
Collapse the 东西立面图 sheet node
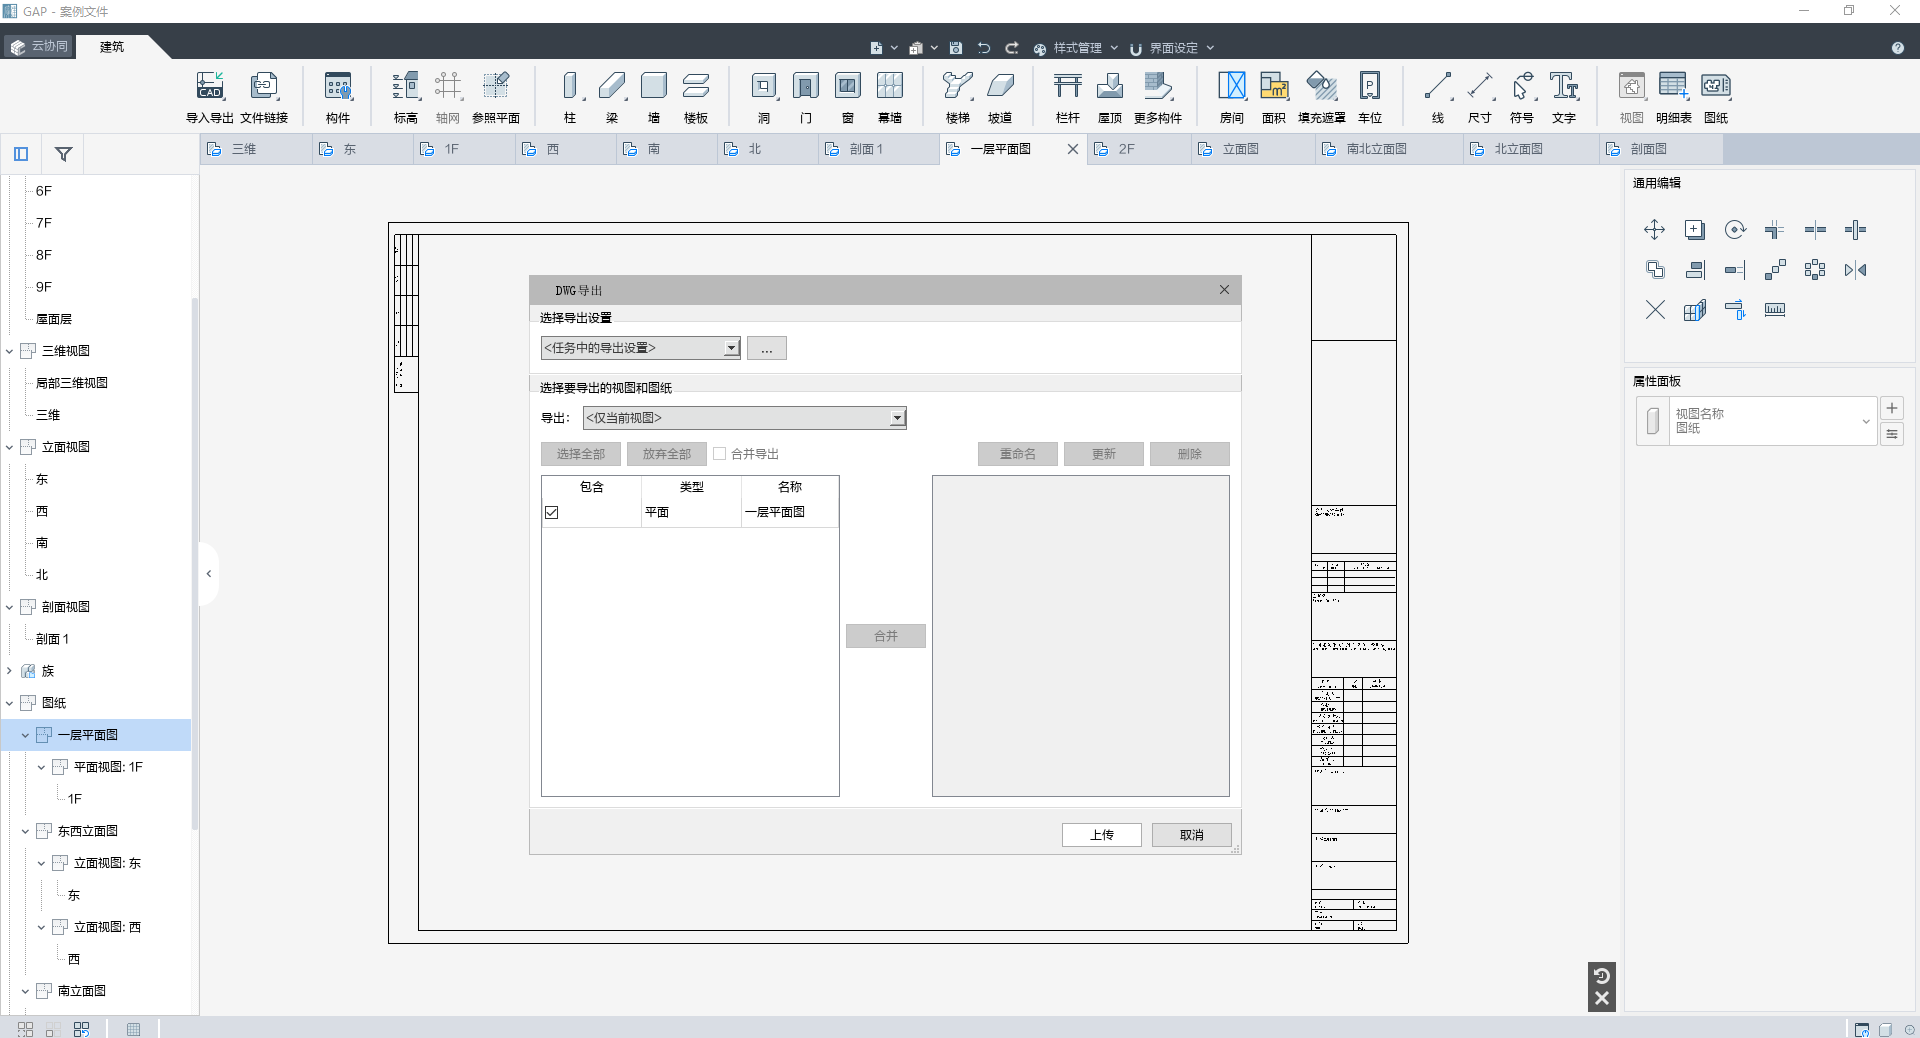click(x=25, y=831)
